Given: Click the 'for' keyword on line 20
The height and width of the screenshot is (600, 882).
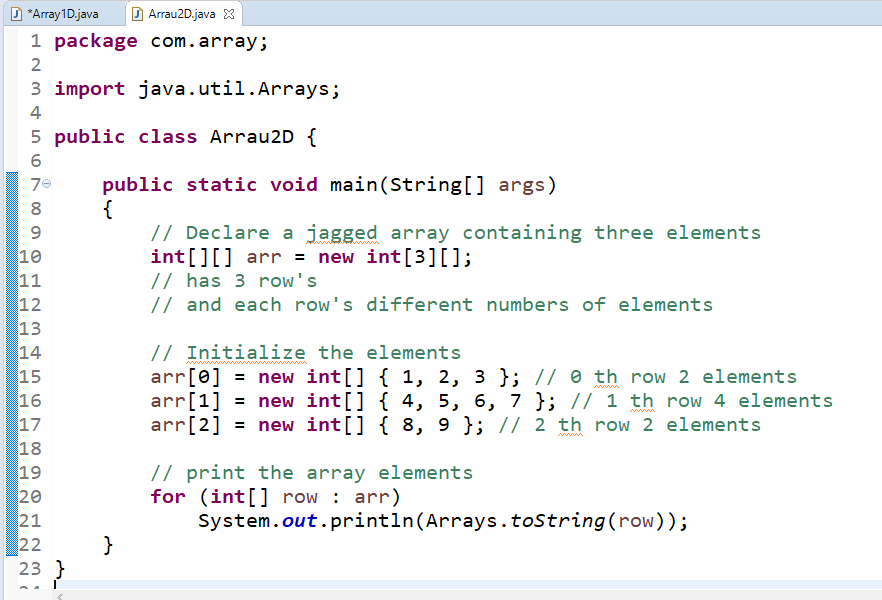Looking at the screenshot, I should point(168,497).
